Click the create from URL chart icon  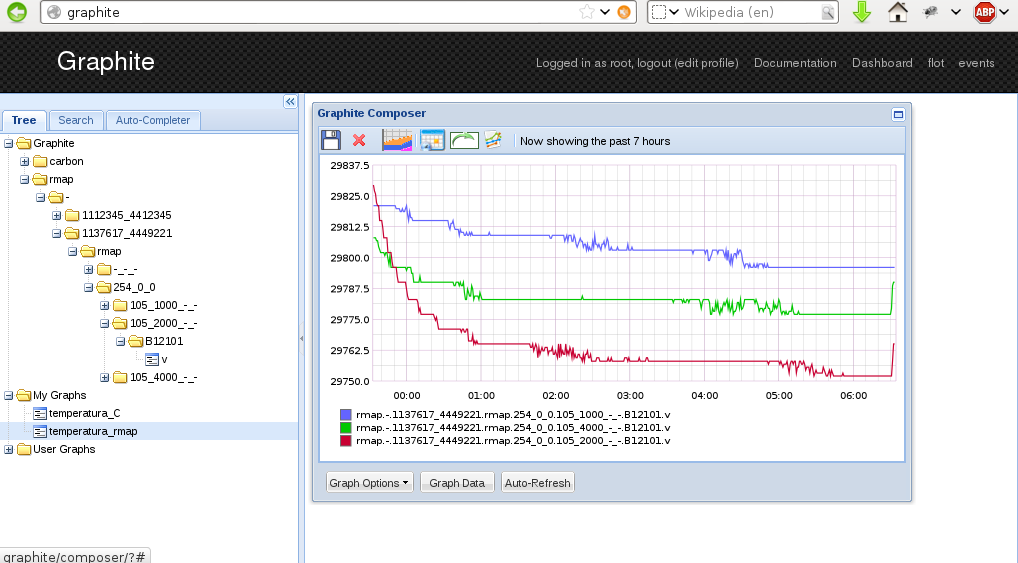(493, 141)
